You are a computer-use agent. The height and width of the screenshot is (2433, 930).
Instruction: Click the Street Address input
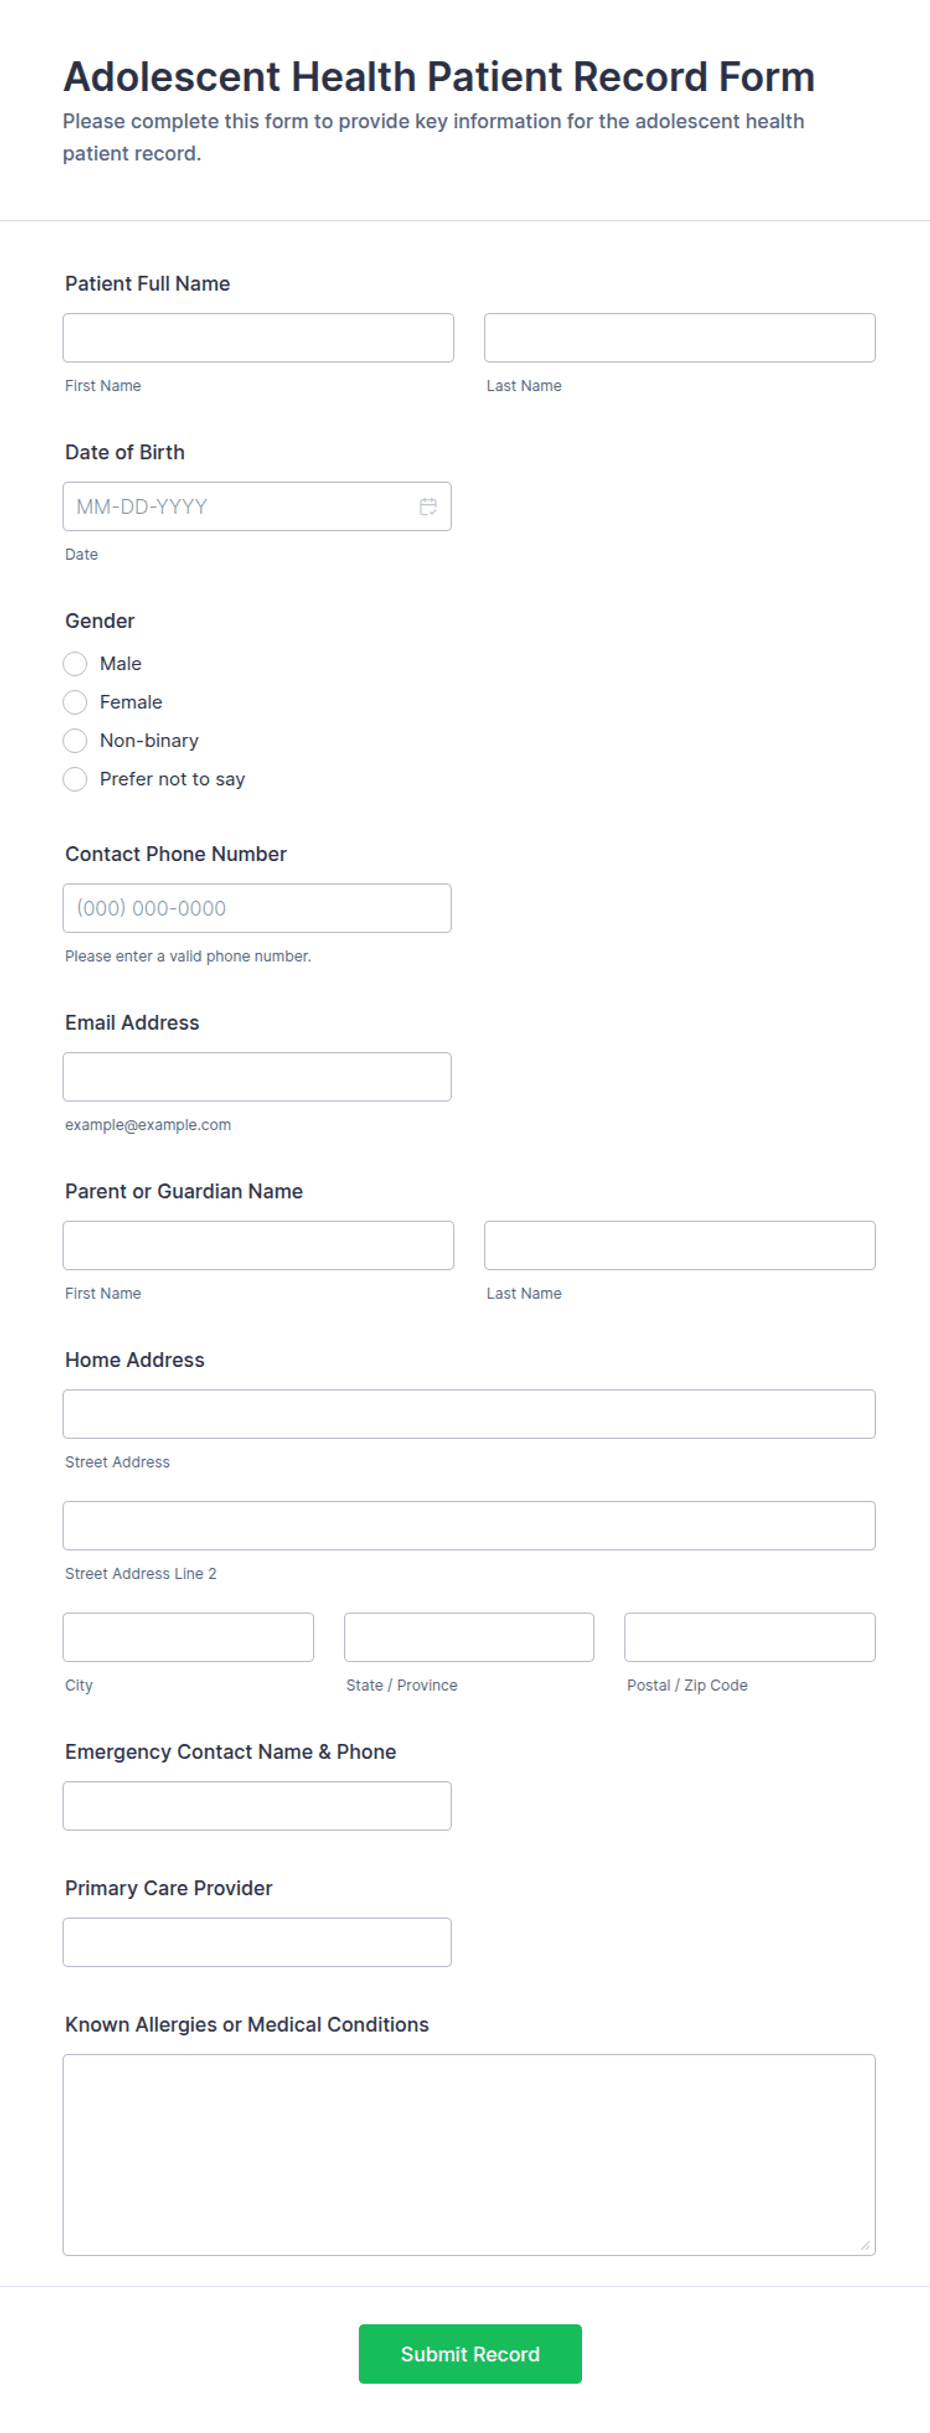coord(469,1414)
